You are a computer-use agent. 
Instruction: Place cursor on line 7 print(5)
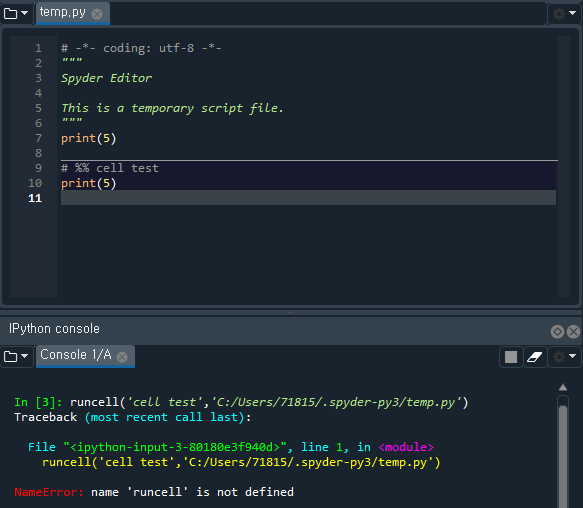pos(89,138)
